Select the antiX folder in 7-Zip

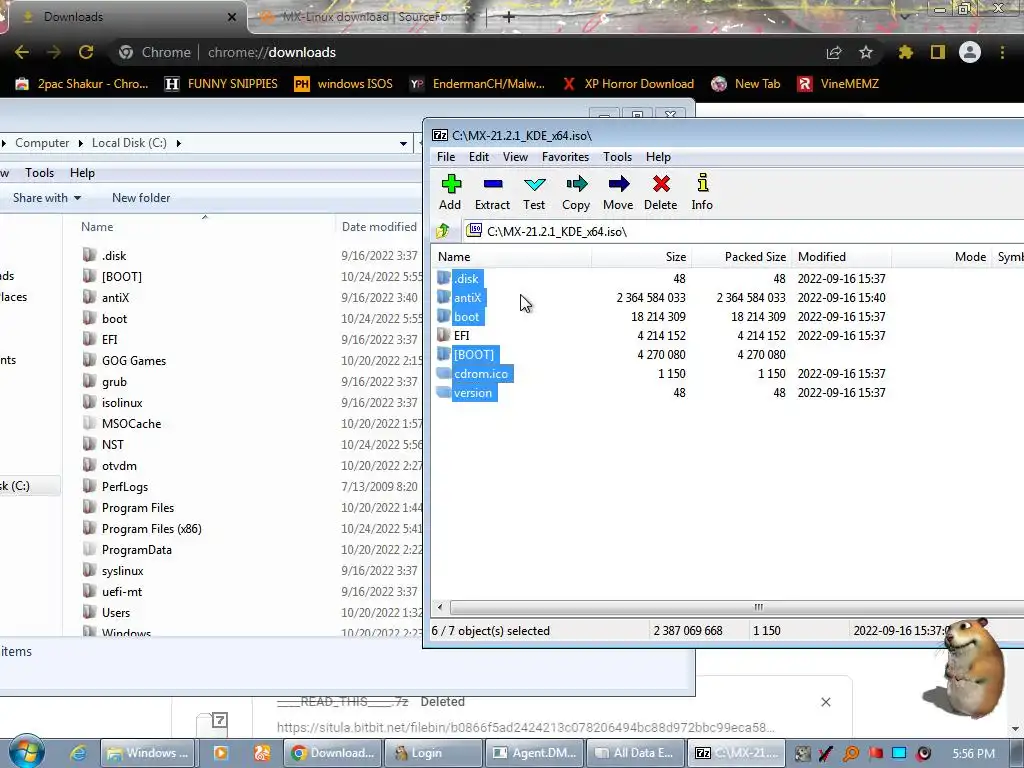point(468,298)
